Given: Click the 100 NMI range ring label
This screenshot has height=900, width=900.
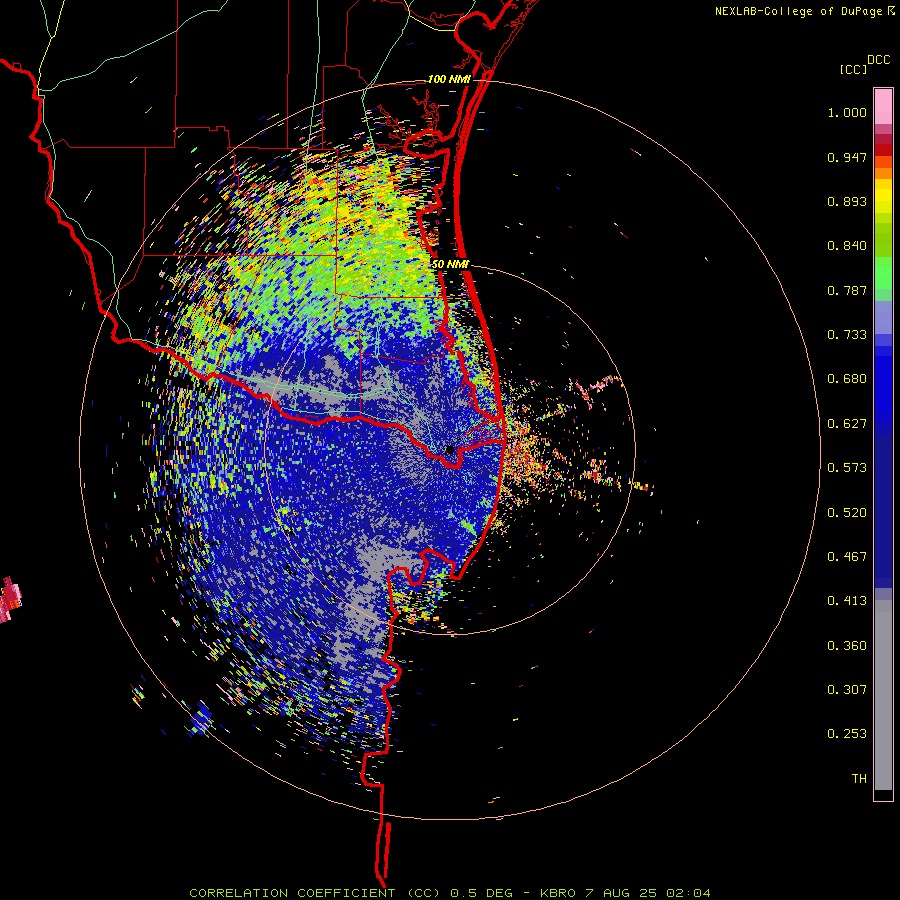Looking at the screenshot, I should click(449, 79).
